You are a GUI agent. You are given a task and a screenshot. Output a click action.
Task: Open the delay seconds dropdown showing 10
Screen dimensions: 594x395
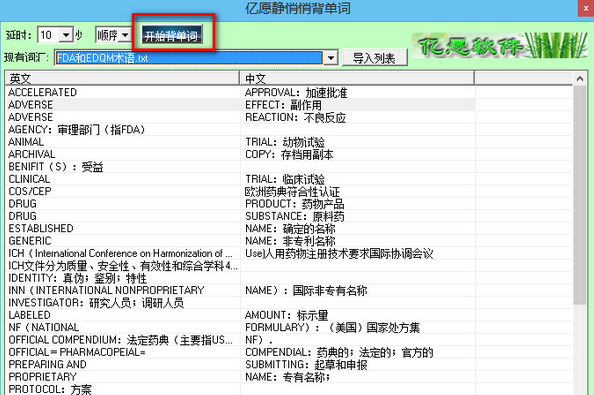pyautogui.click(x=66, y=35)
